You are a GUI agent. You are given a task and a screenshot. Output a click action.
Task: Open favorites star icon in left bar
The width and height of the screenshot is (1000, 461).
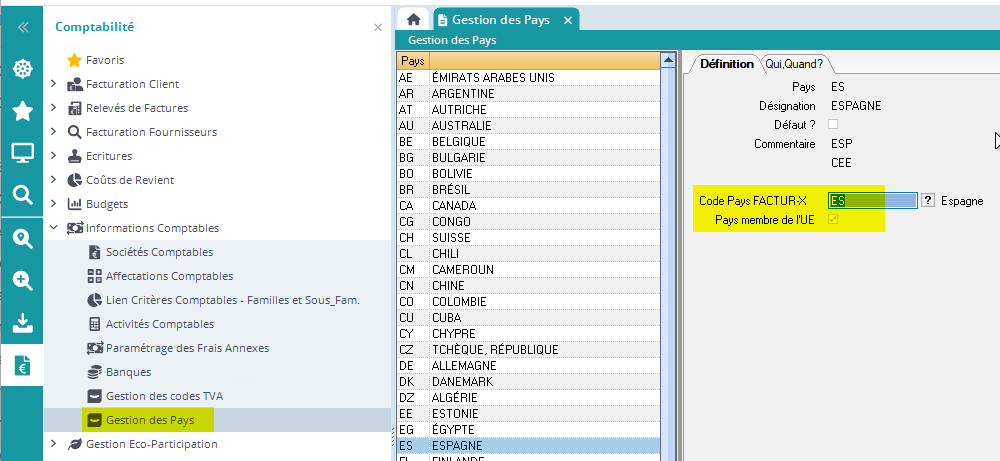[22, 110]
